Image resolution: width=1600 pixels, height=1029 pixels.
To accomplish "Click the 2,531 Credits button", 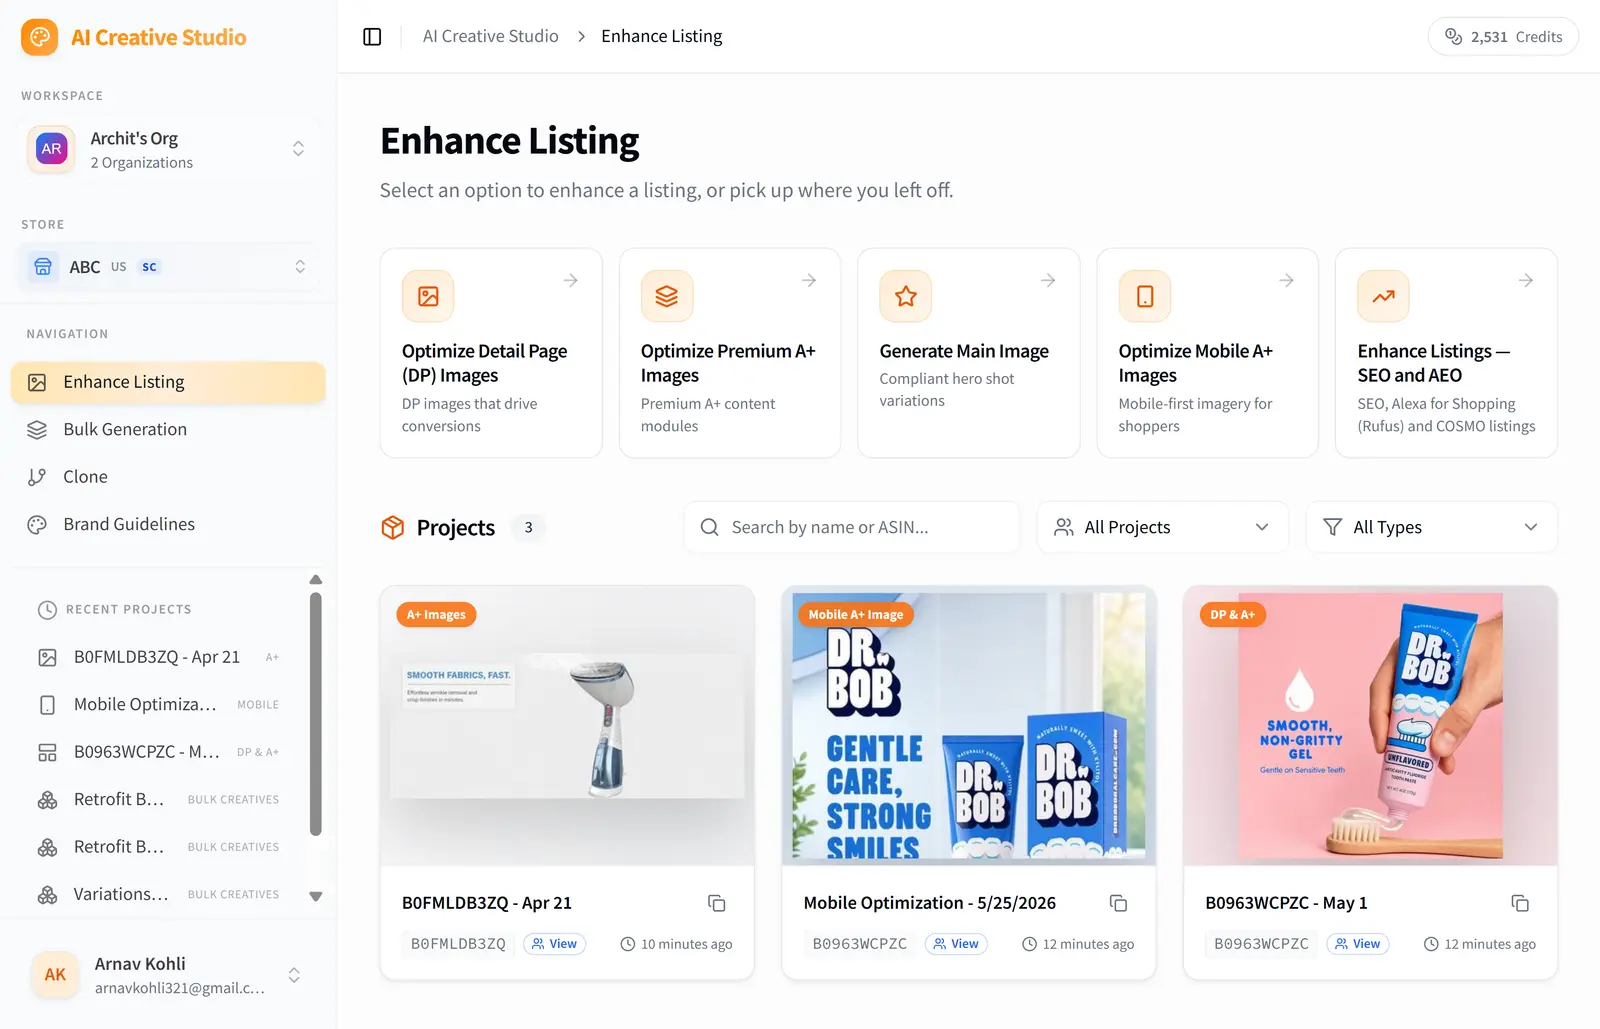I will tap(1503, 37).
